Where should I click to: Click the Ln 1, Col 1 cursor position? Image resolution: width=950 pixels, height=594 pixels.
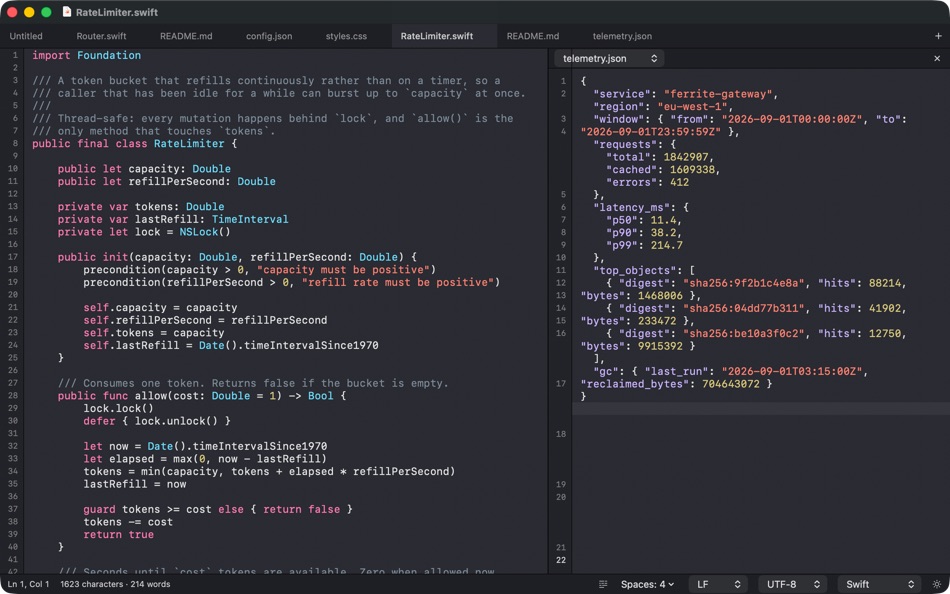pos(28,584)
